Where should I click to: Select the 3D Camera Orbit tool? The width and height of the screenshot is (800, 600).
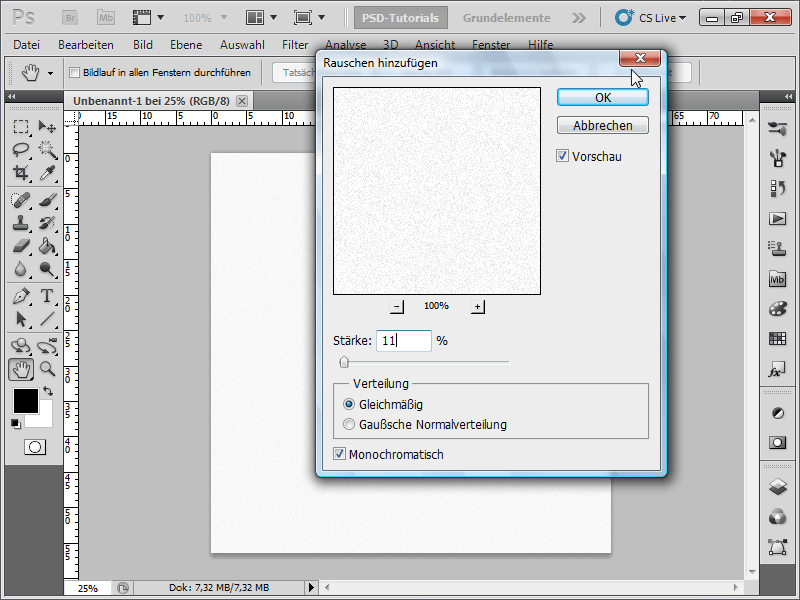click(x=47, y=346)
